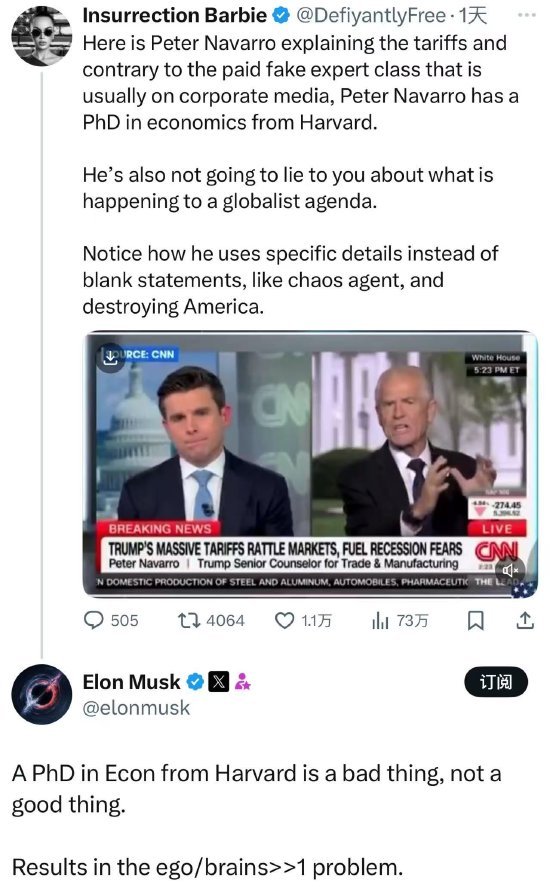Open Insurrection Barbie's profile avatar
Screen dimensions: 550x895
point(41,36)
